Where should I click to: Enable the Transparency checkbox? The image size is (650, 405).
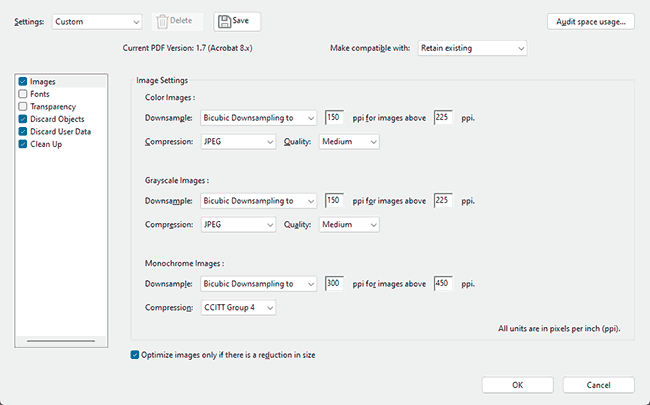pos(23,107)
